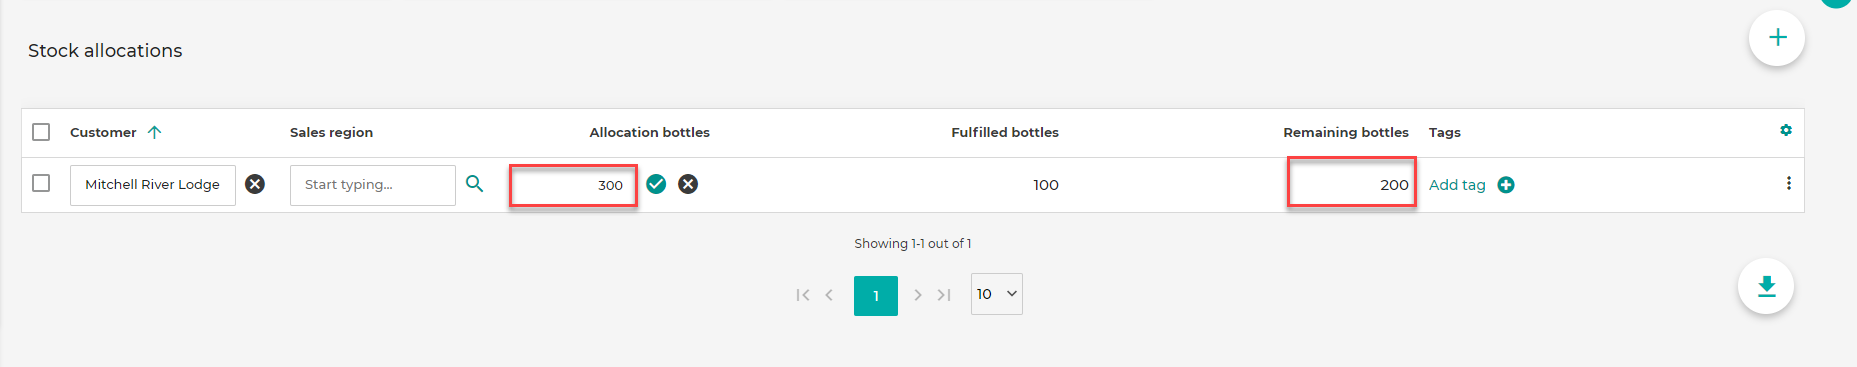Open the row's three-dot options menu
The width and height of the screenshot is (1857, 367).
(x=1789, y=183)
